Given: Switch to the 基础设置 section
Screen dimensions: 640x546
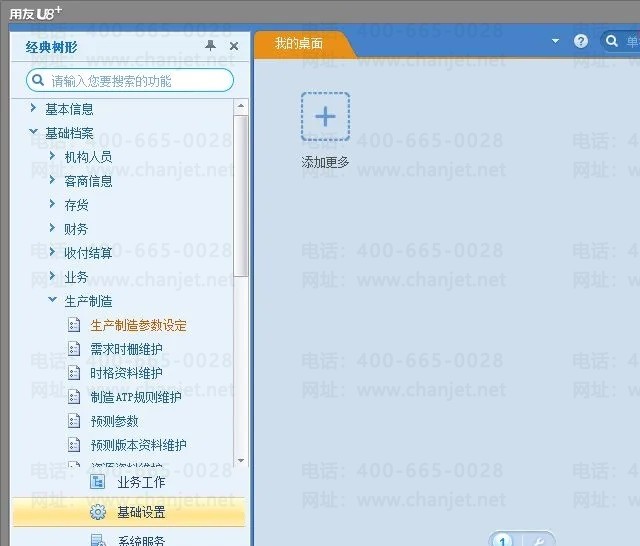Looking at the screenshot, I should (x=128, y=512).
